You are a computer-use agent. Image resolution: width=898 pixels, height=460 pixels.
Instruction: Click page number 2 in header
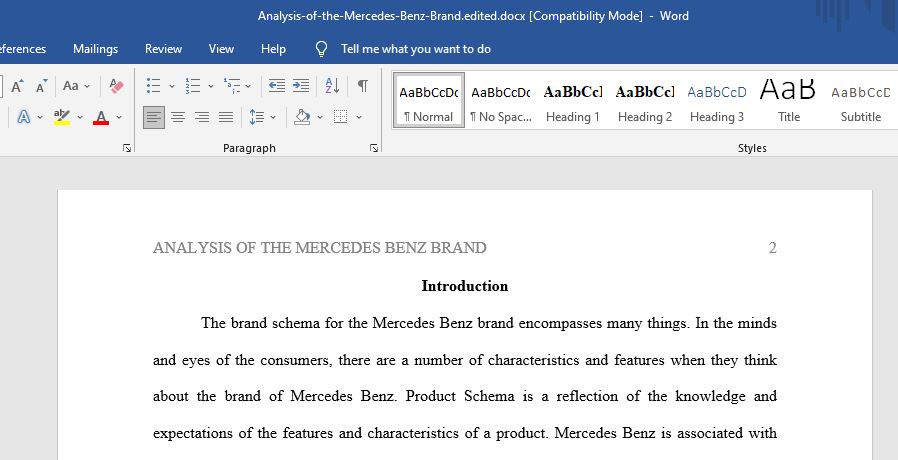(x=773, y=248)
